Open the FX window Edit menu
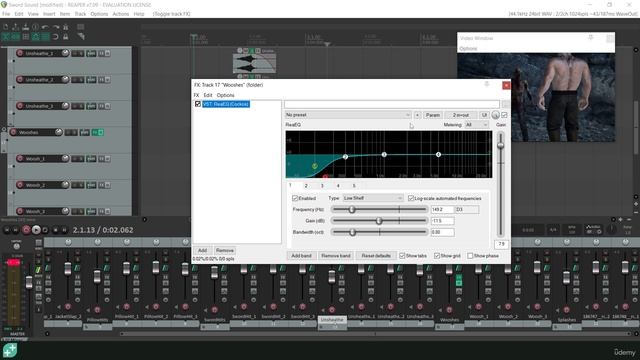Image resolution: width=640 pixels, height=360 pixels. (x=208, y=95)
